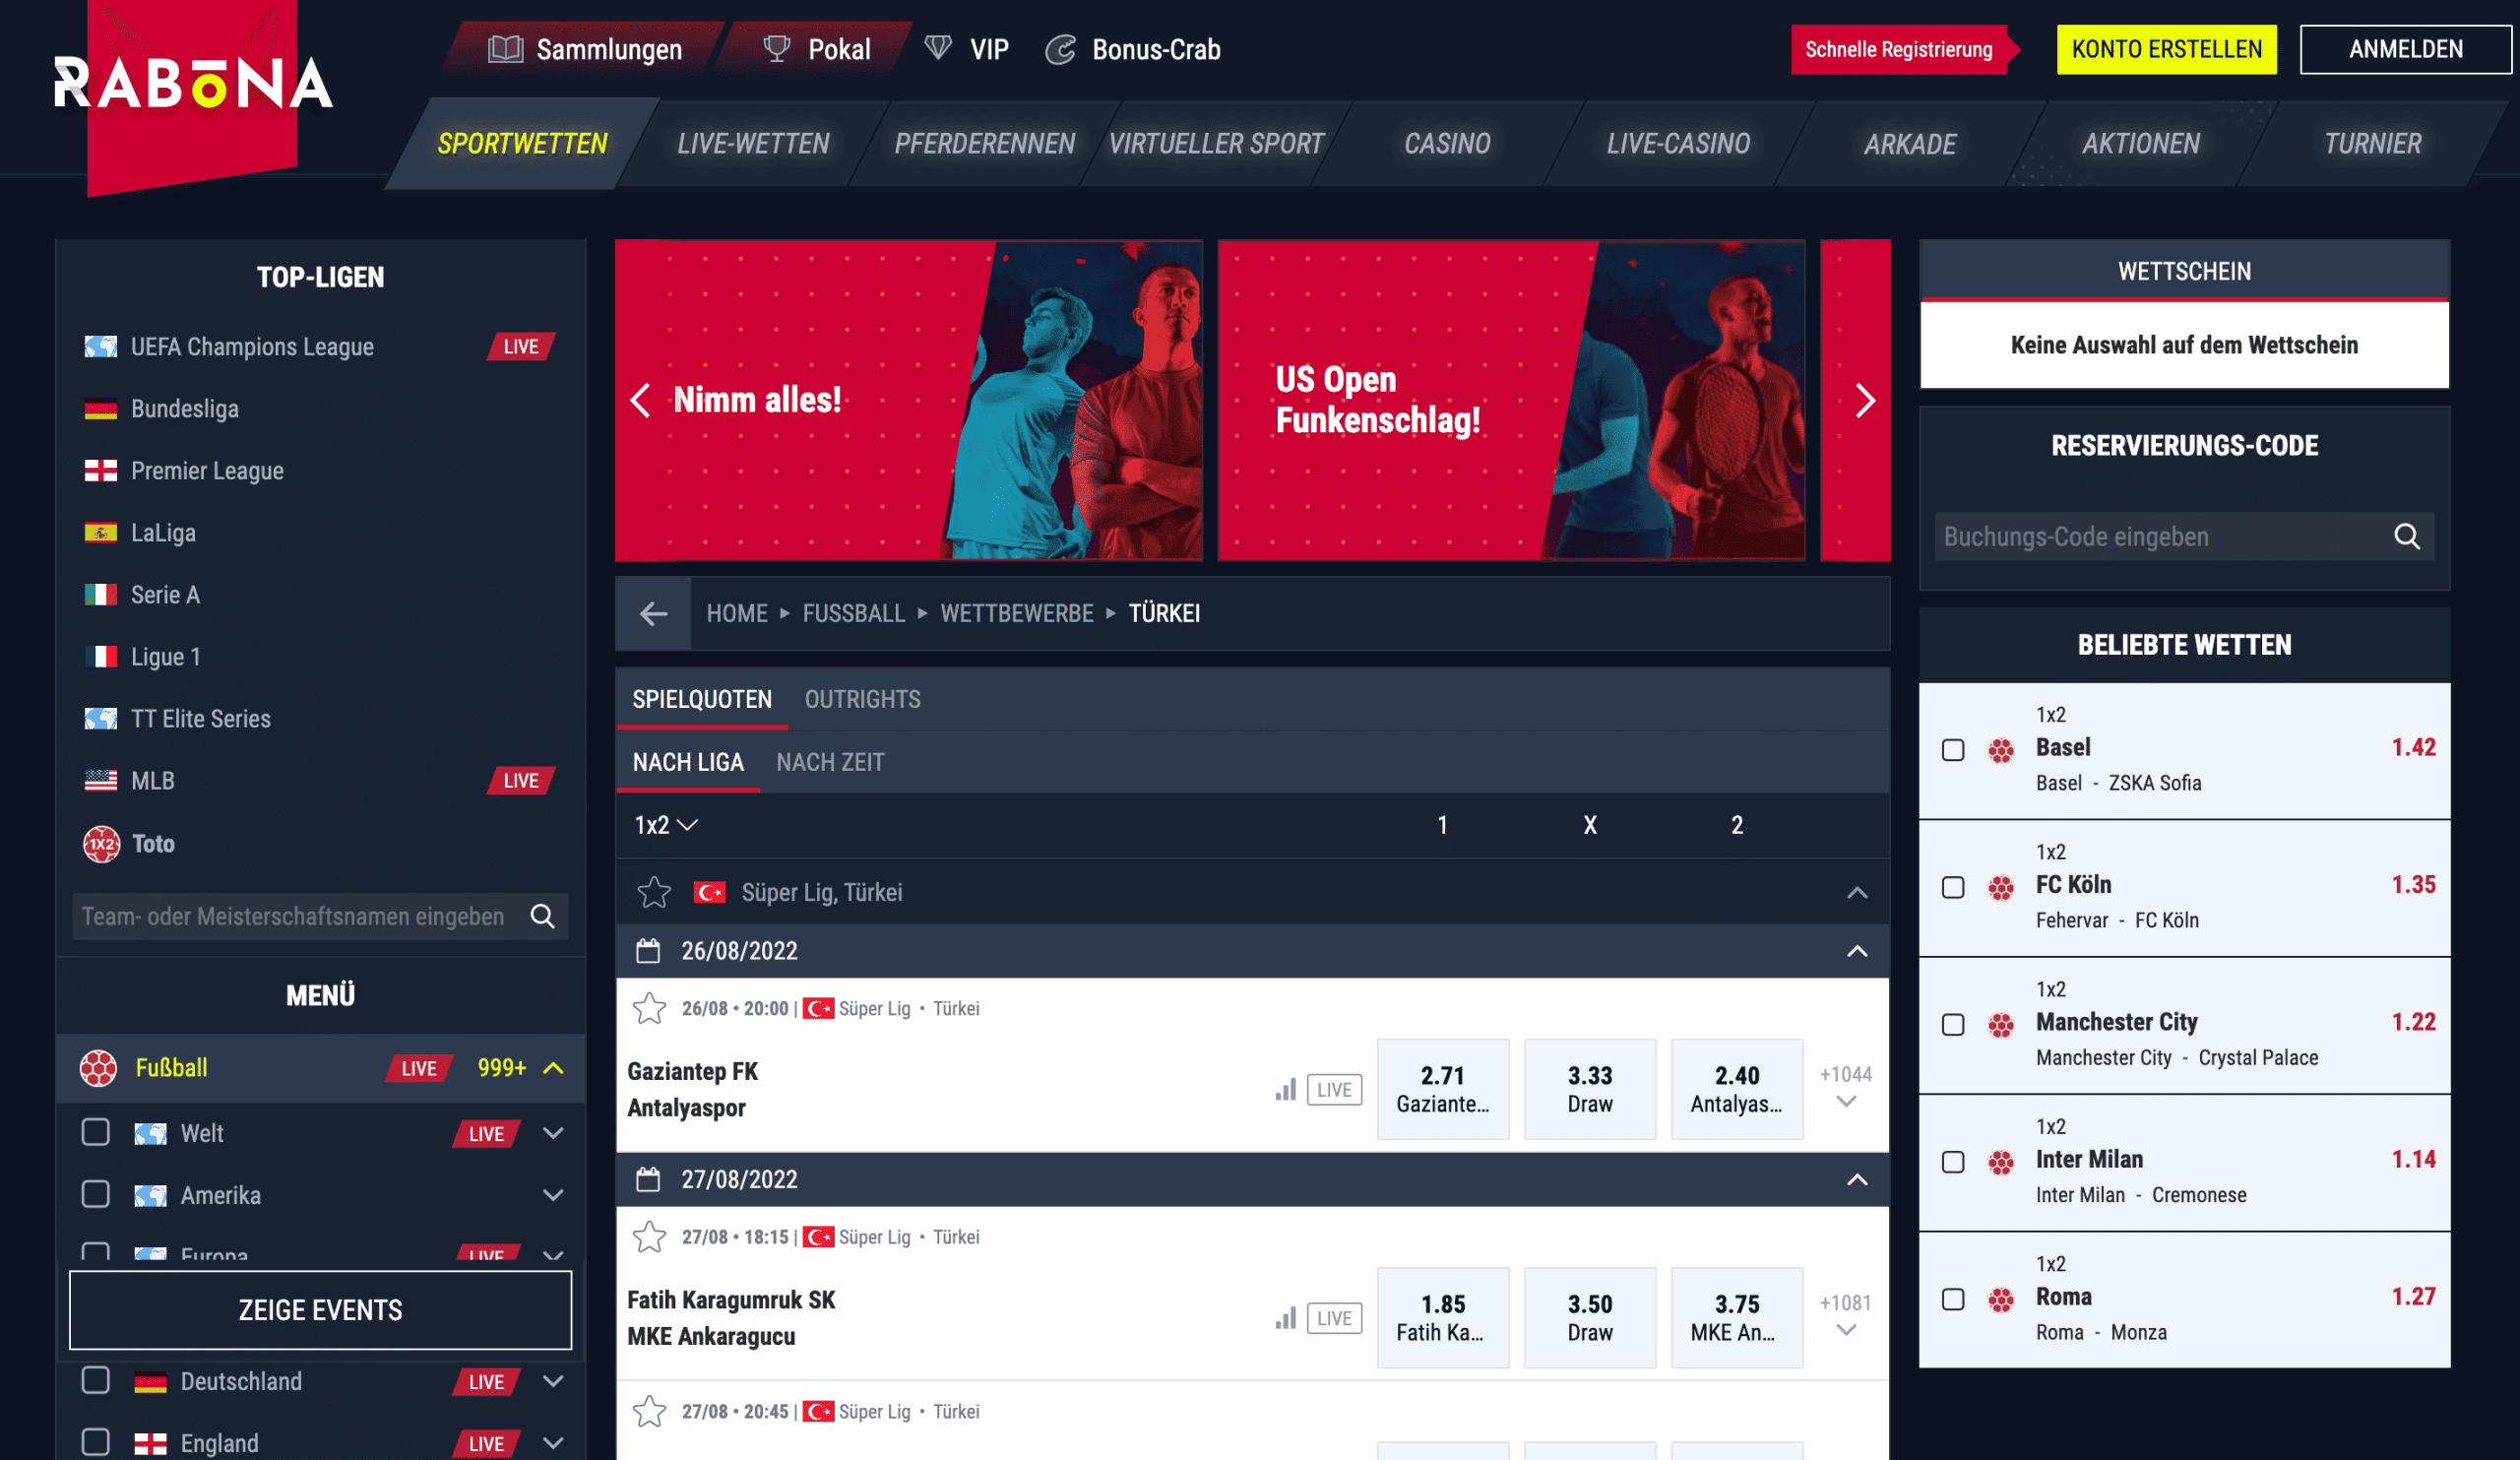The height and width of the screenshot is (1460, 2520).
Task: Click ANMELDEN button
Action: [2405, 49]
